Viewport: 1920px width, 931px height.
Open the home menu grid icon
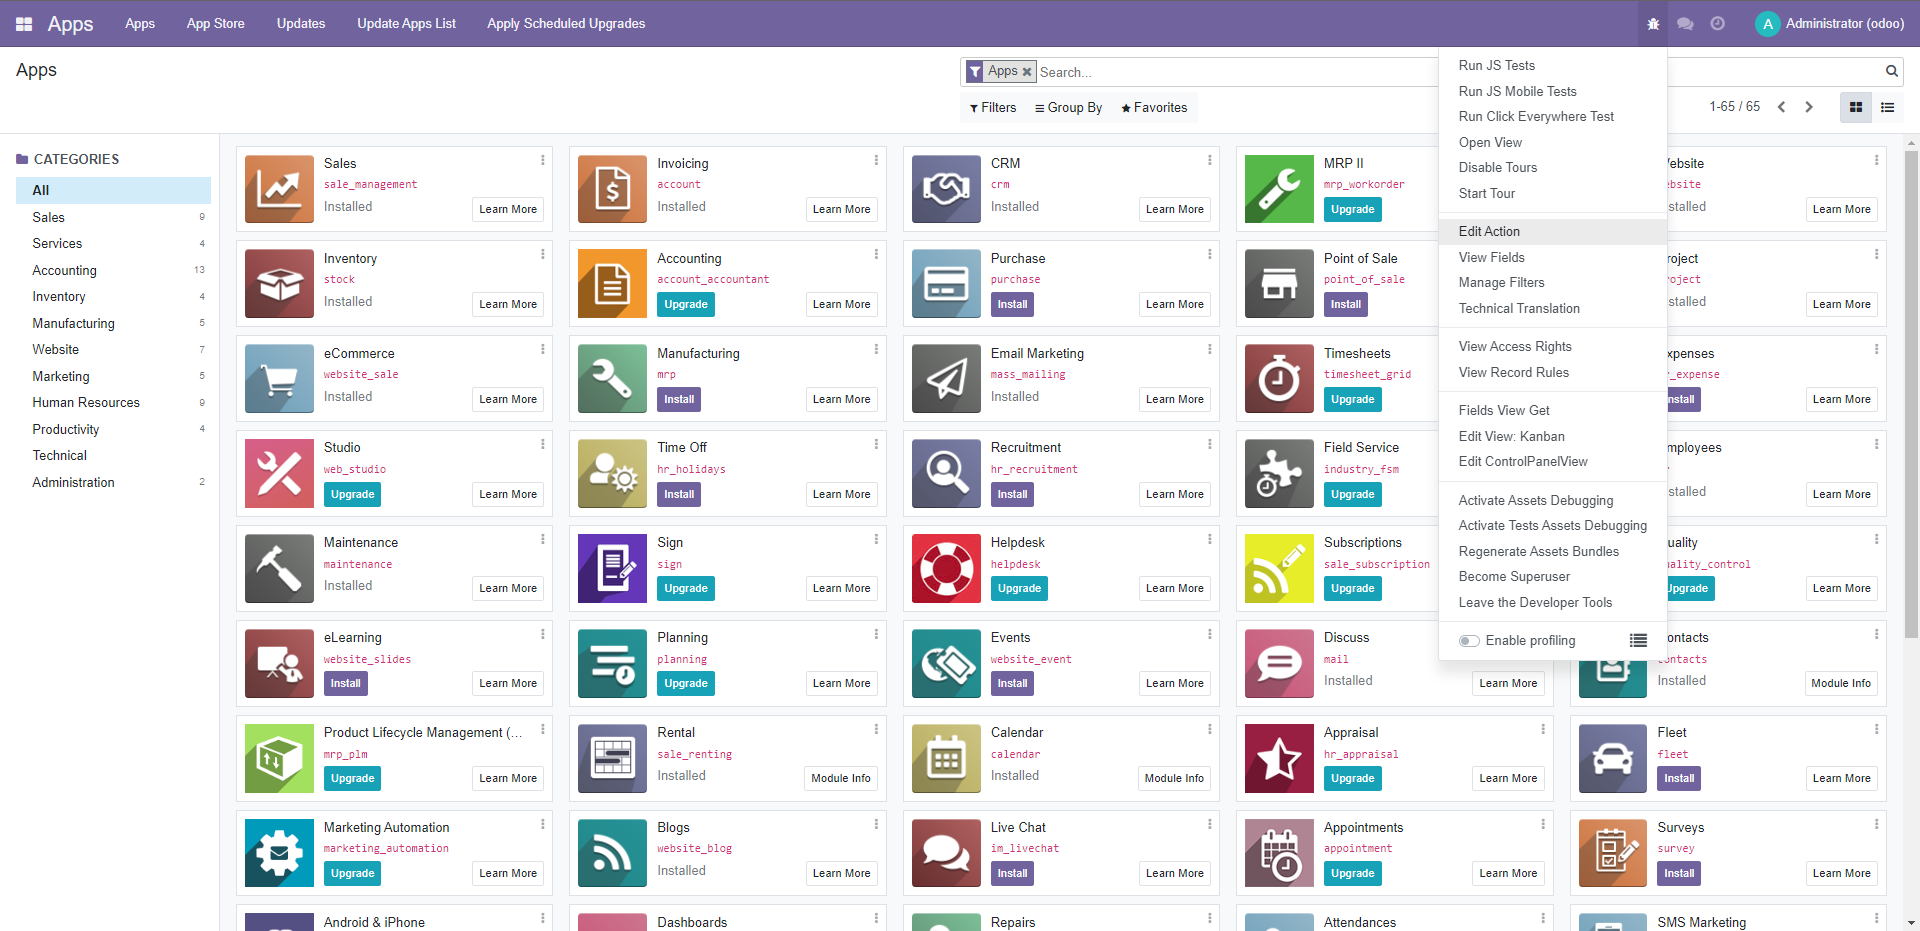24,23
